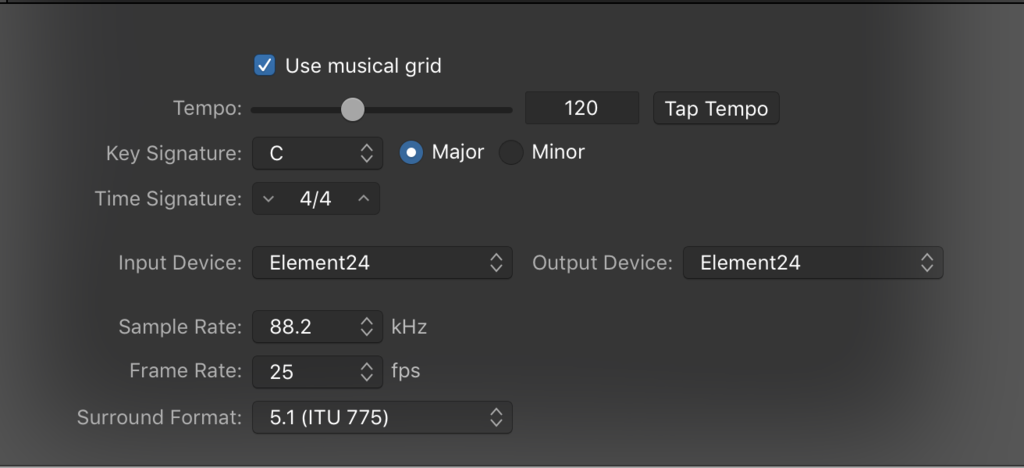
Task: Click the "Use musical grid" label text
Action: (x=363, y=66)
